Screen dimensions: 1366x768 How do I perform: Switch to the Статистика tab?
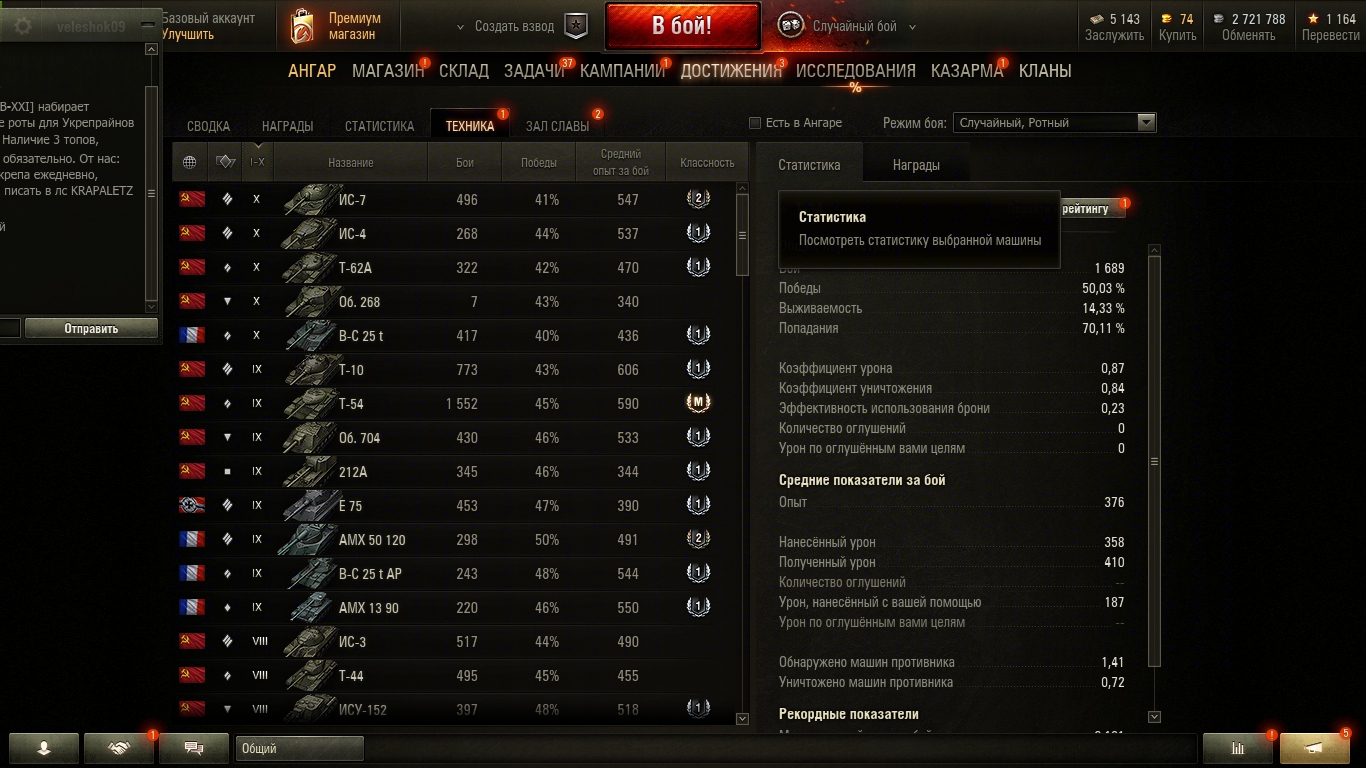tap(379, 126)
